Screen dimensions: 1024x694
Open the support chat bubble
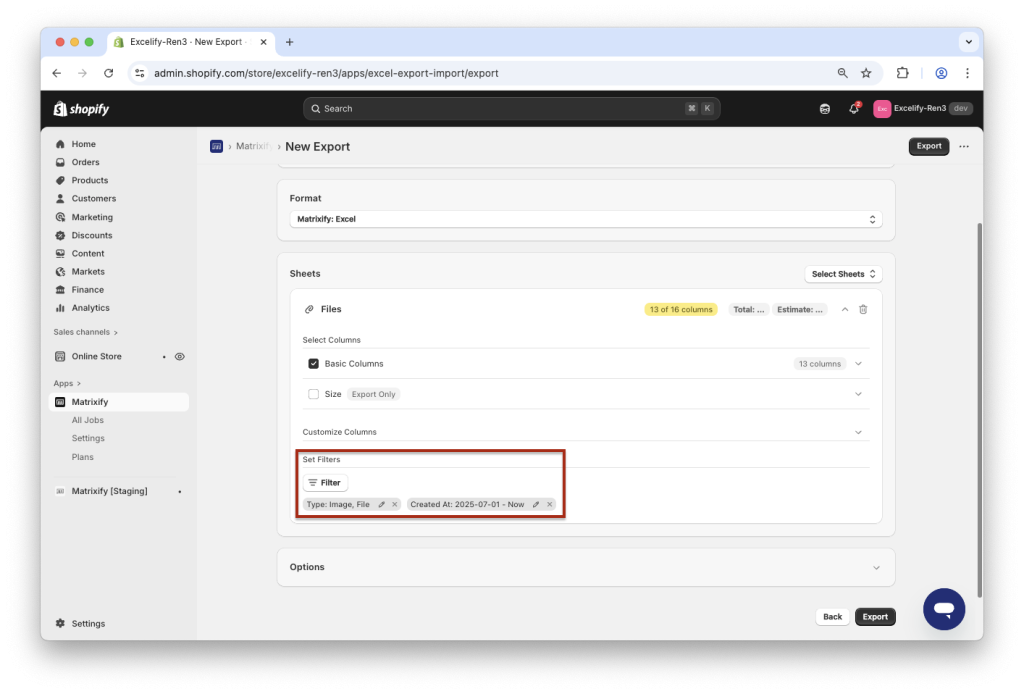(944, 609)
